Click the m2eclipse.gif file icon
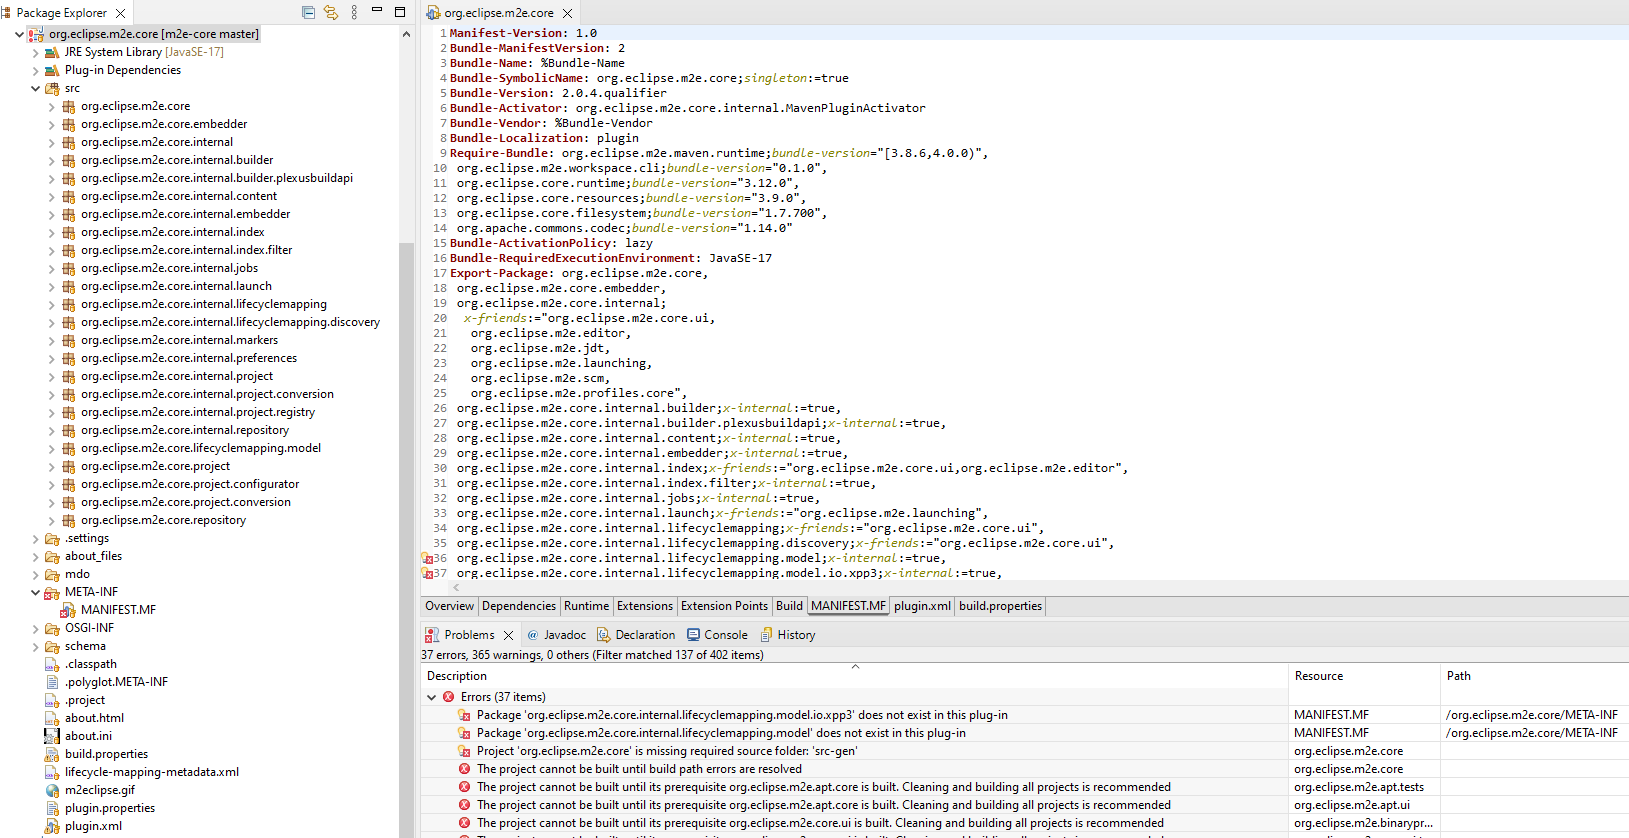1629x838 pixels. (x=52, y=790)
